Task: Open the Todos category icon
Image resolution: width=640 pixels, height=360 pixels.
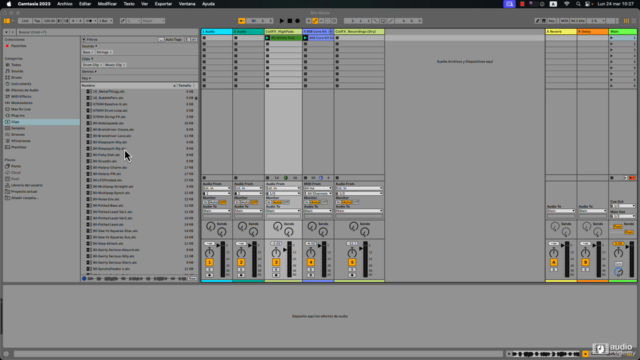Action: [7, 65]
